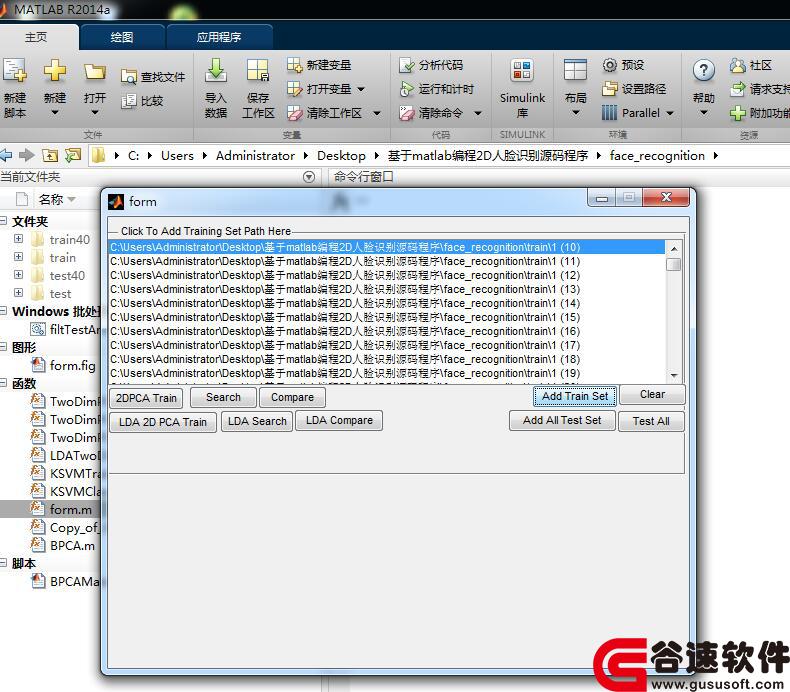
Task: Open the Open Variable (打开变量) dropdown arrow
Action: click(361, 90)
